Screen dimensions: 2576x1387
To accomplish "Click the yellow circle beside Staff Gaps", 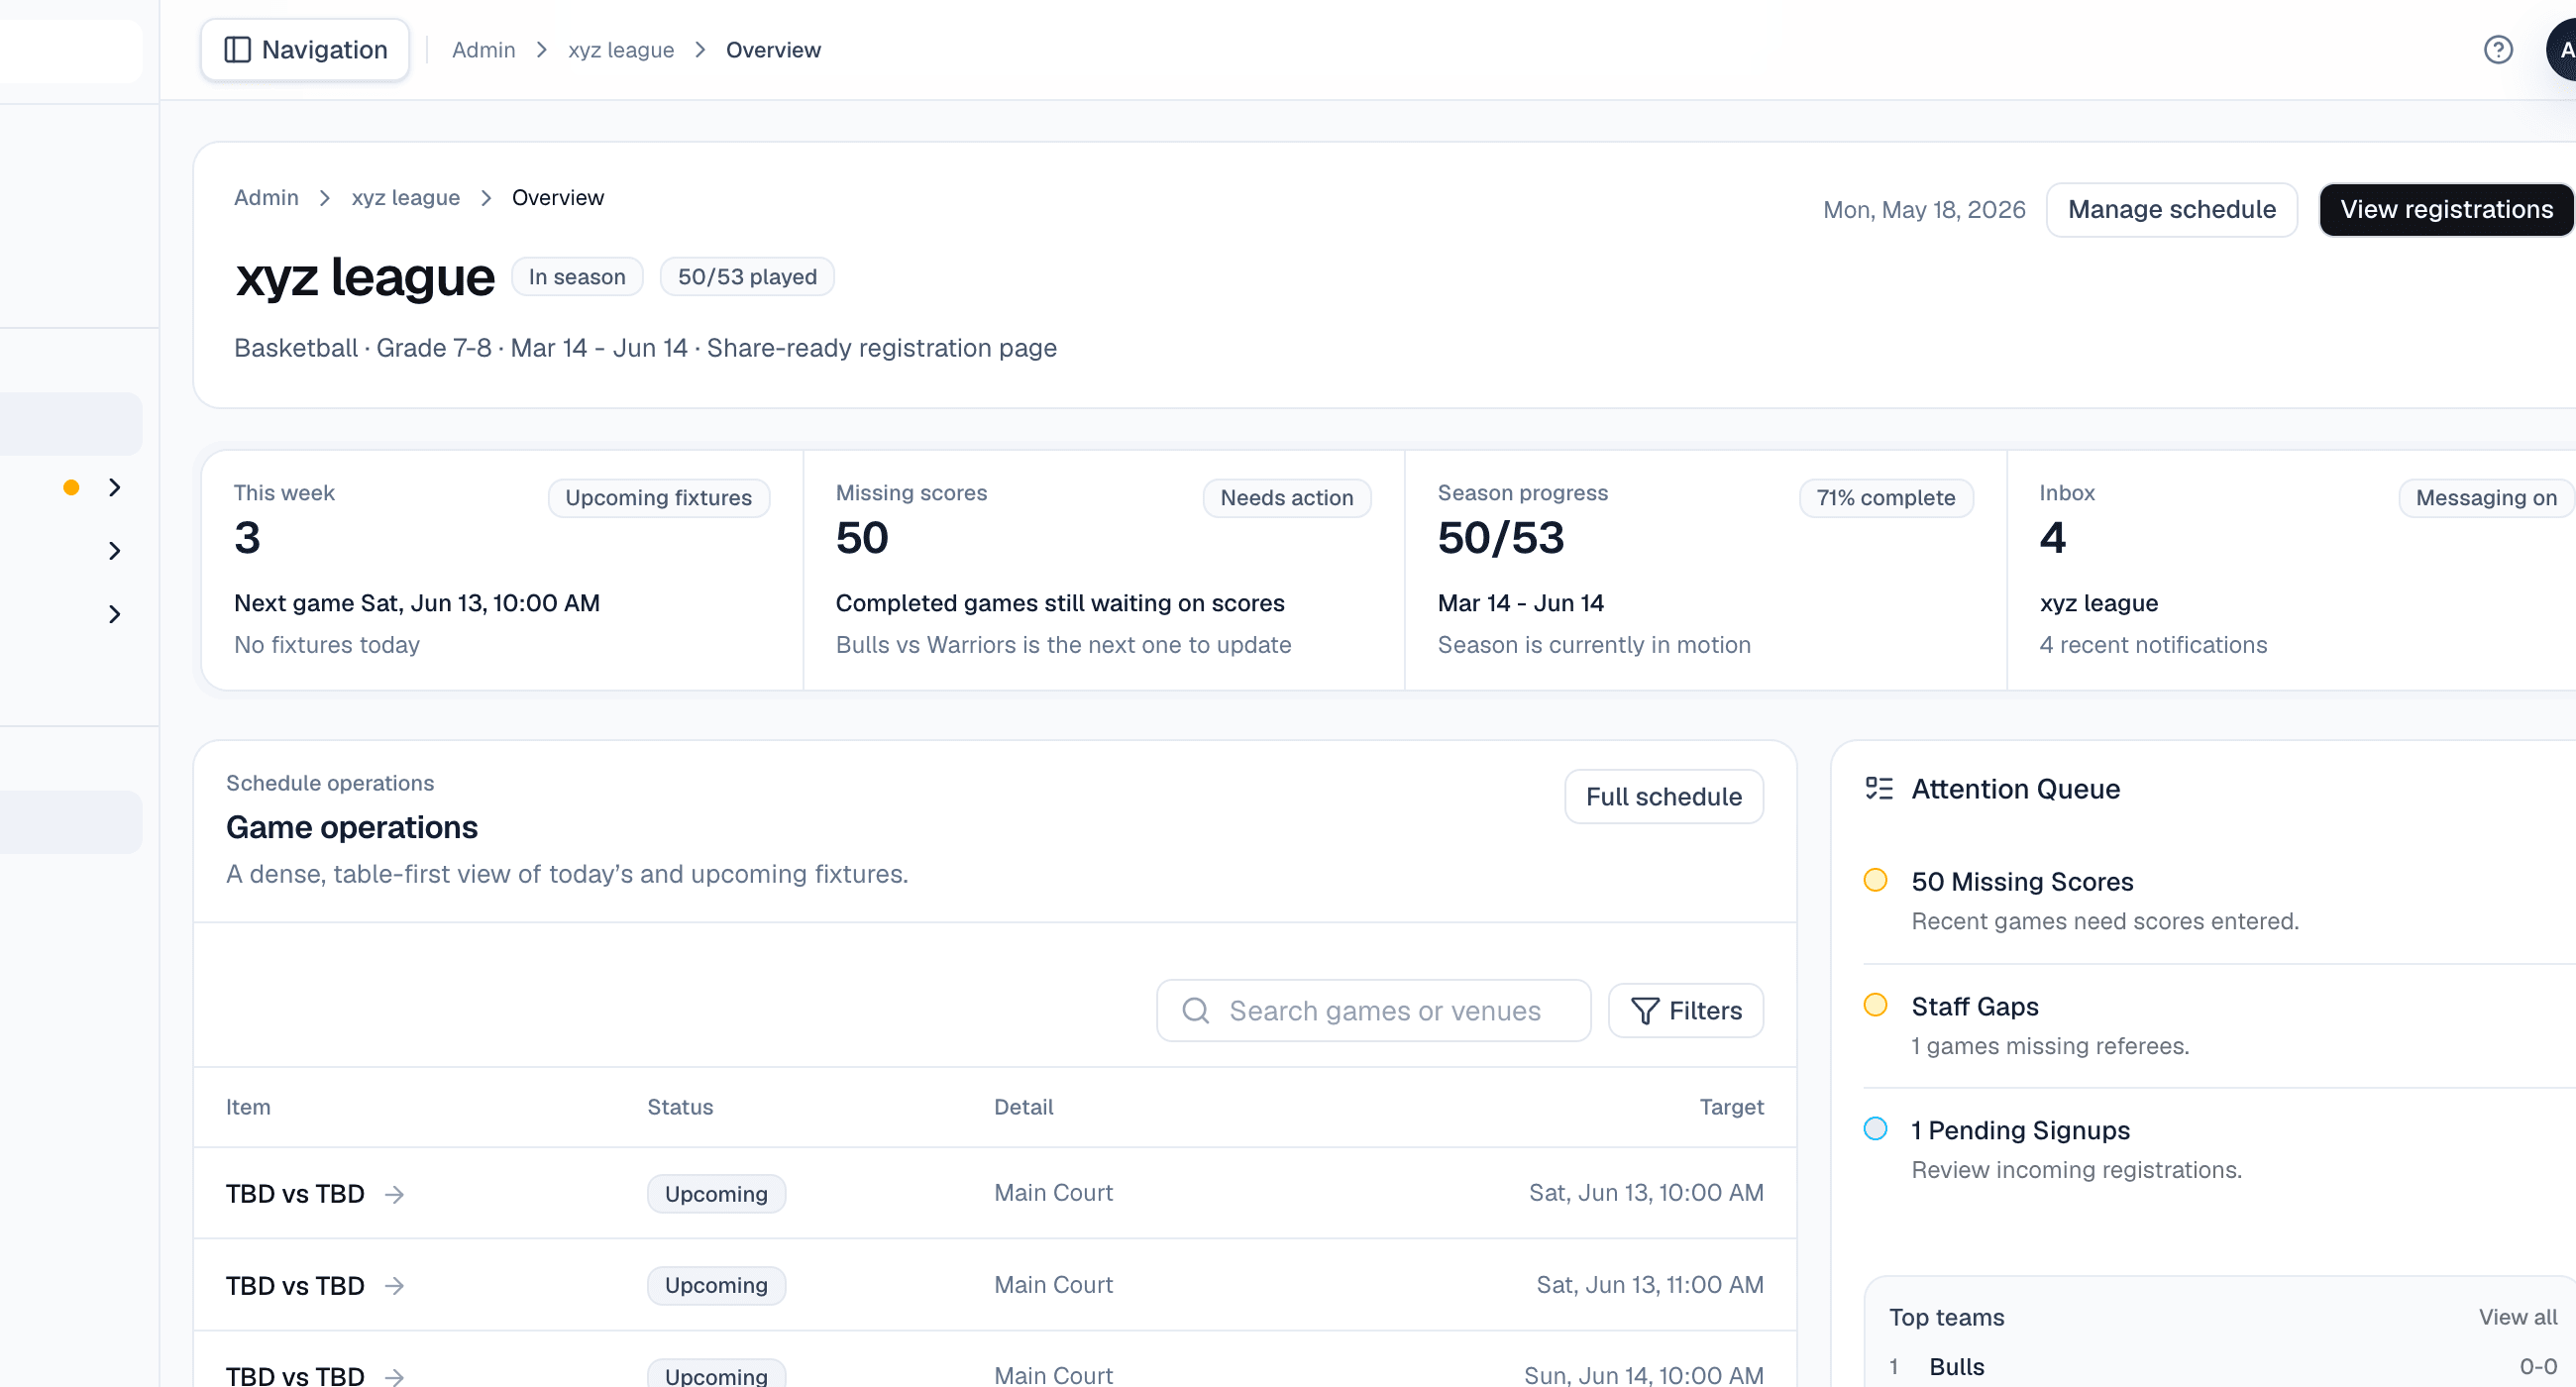I will click(1875, 1005).
